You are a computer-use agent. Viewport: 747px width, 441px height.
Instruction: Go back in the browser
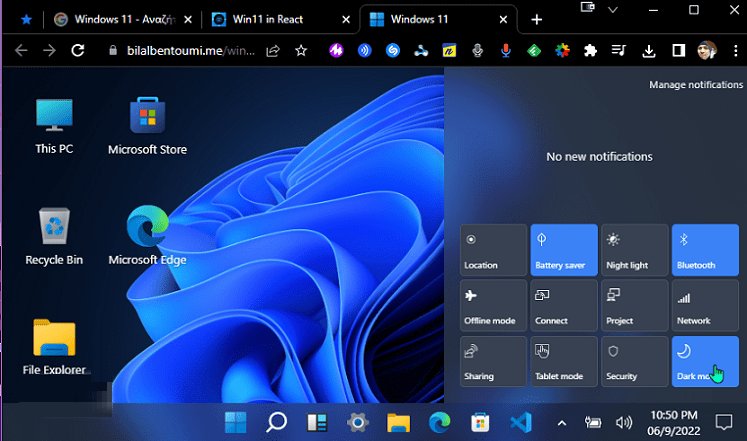point(21,50)
